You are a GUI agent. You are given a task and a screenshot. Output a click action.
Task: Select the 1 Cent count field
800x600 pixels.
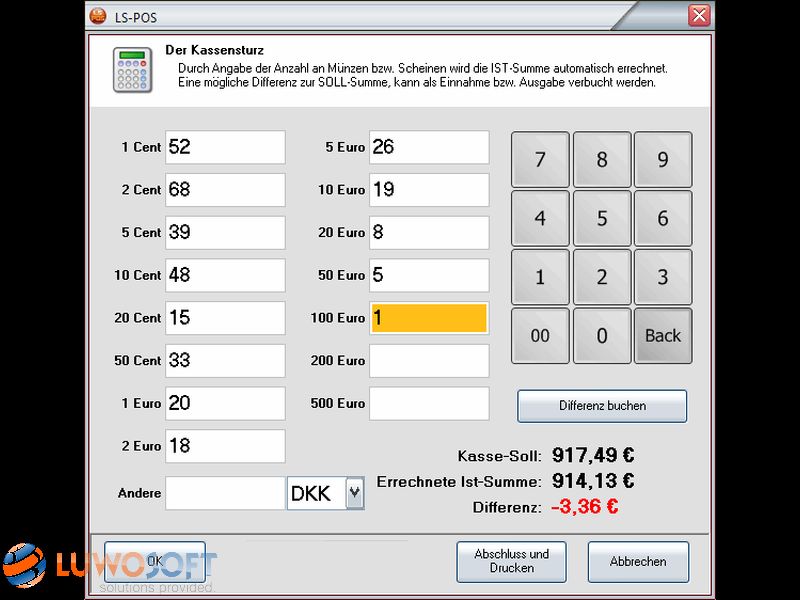pyautogui.click(x=224, y=146)
